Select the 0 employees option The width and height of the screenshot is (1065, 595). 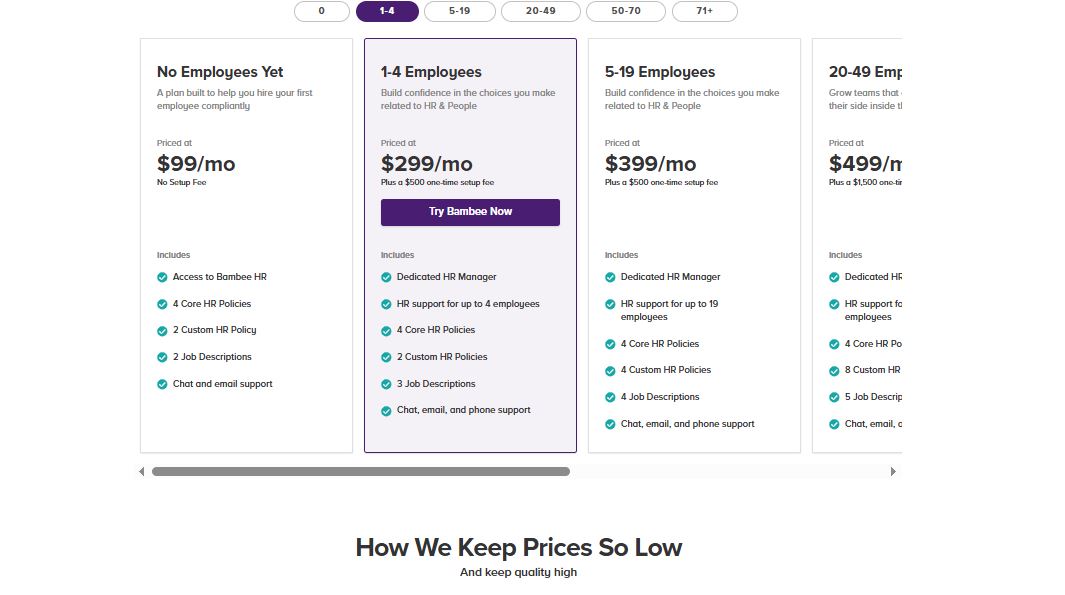[321, 11]
